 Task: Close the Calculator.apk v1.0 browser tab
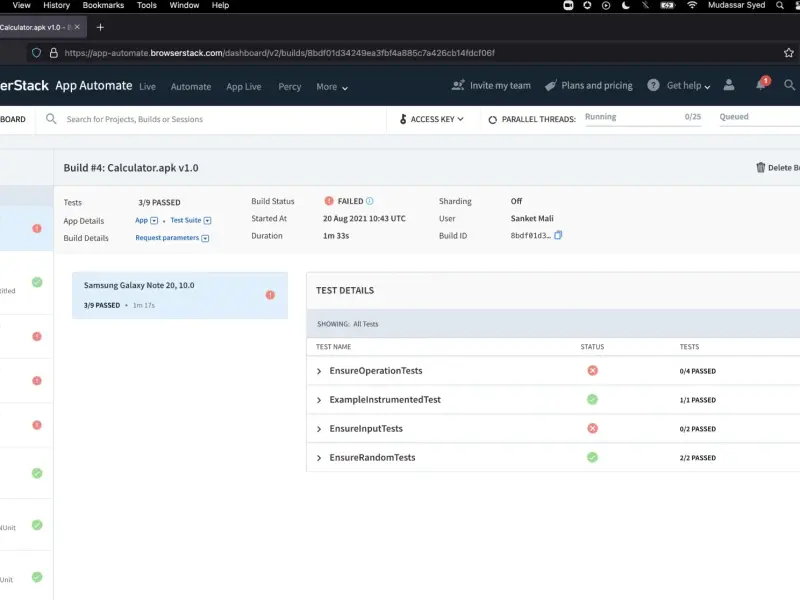(77, 27)
